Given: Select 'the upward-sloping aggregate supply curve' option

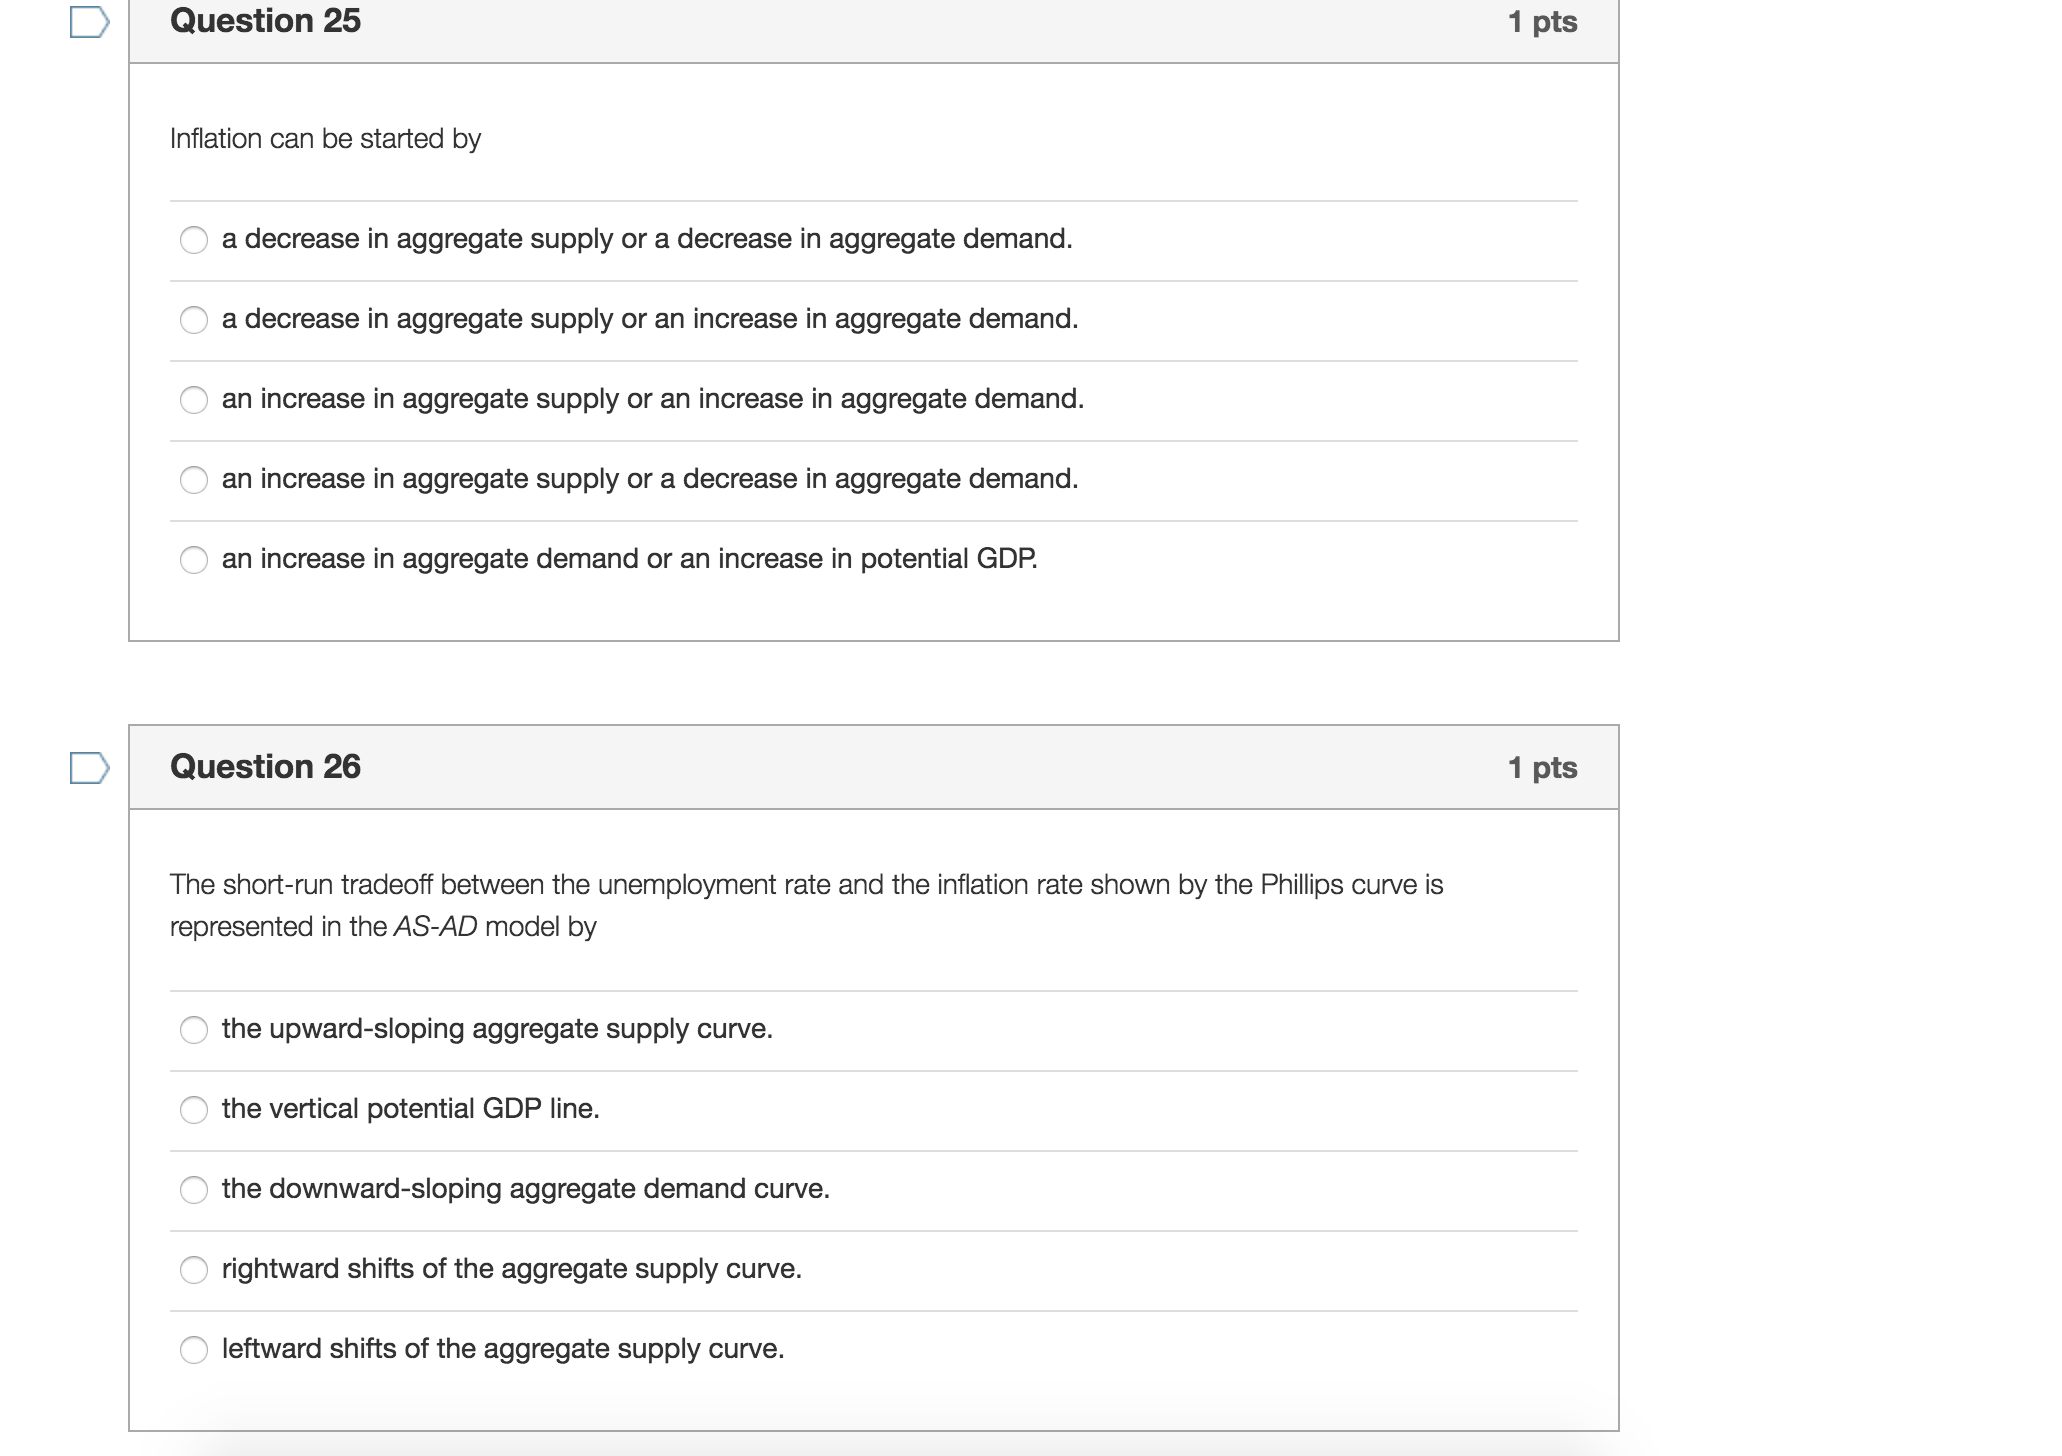Looking at the screenshot, I should 194,1030.
